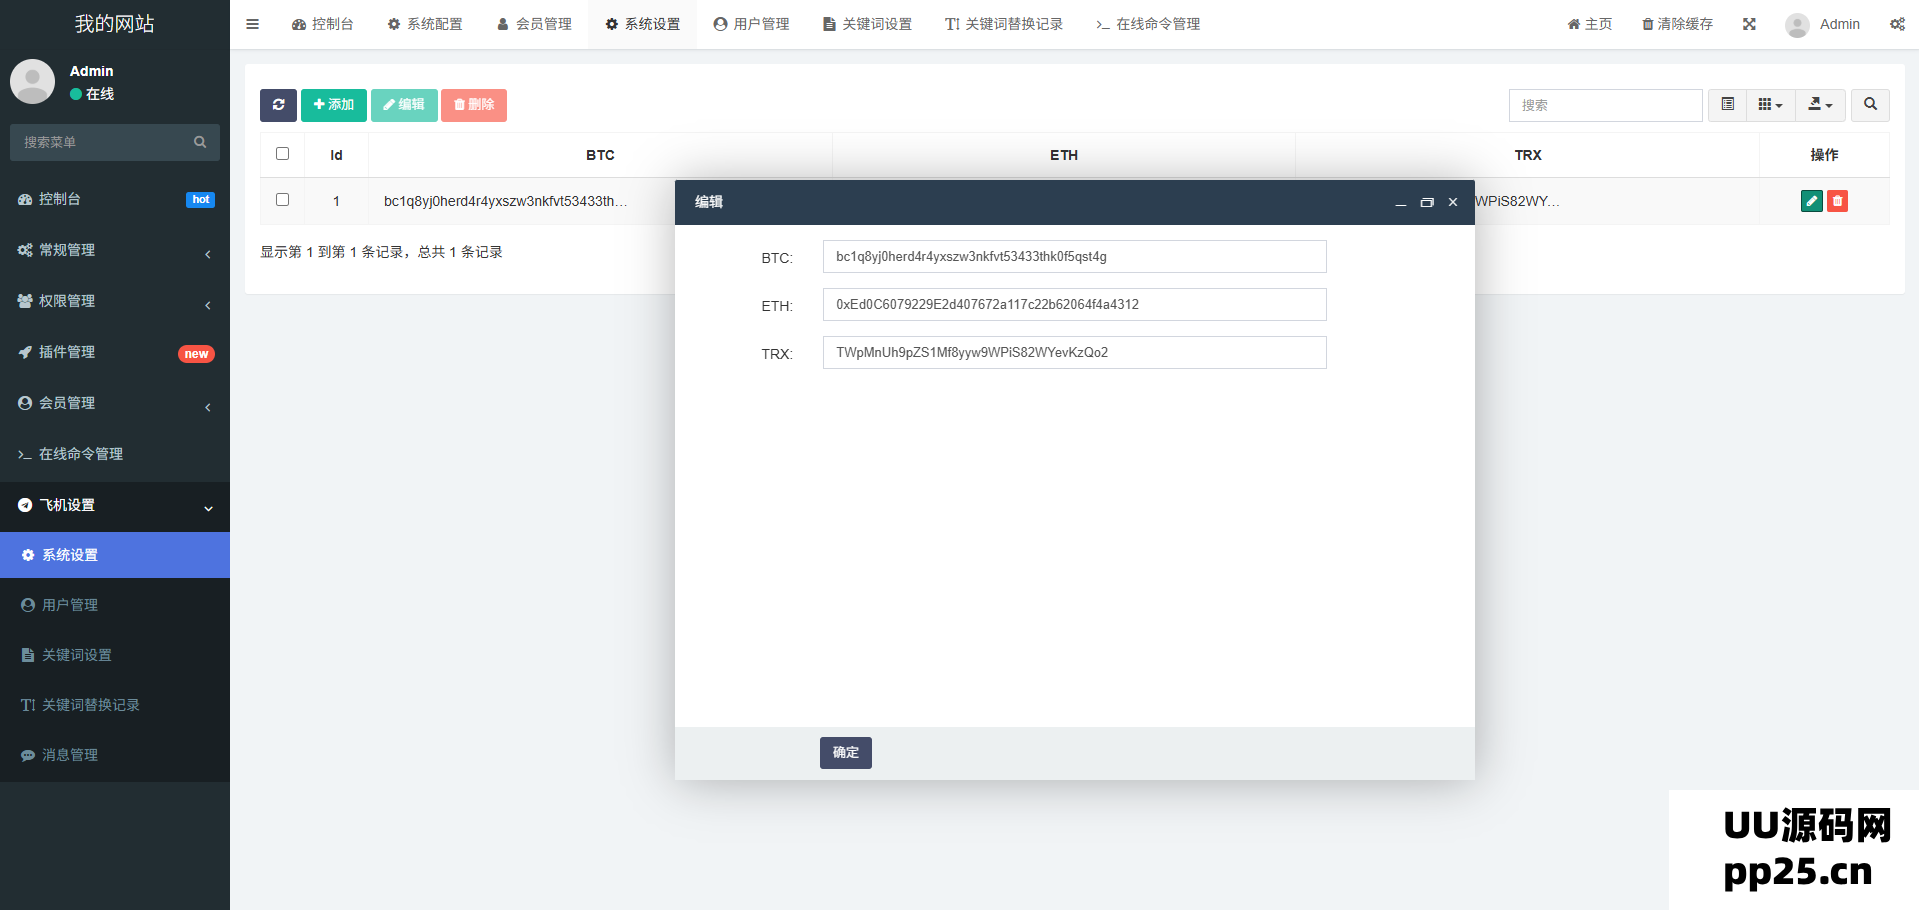Expand the 常规管理 sidebar menu

point(115,250)
